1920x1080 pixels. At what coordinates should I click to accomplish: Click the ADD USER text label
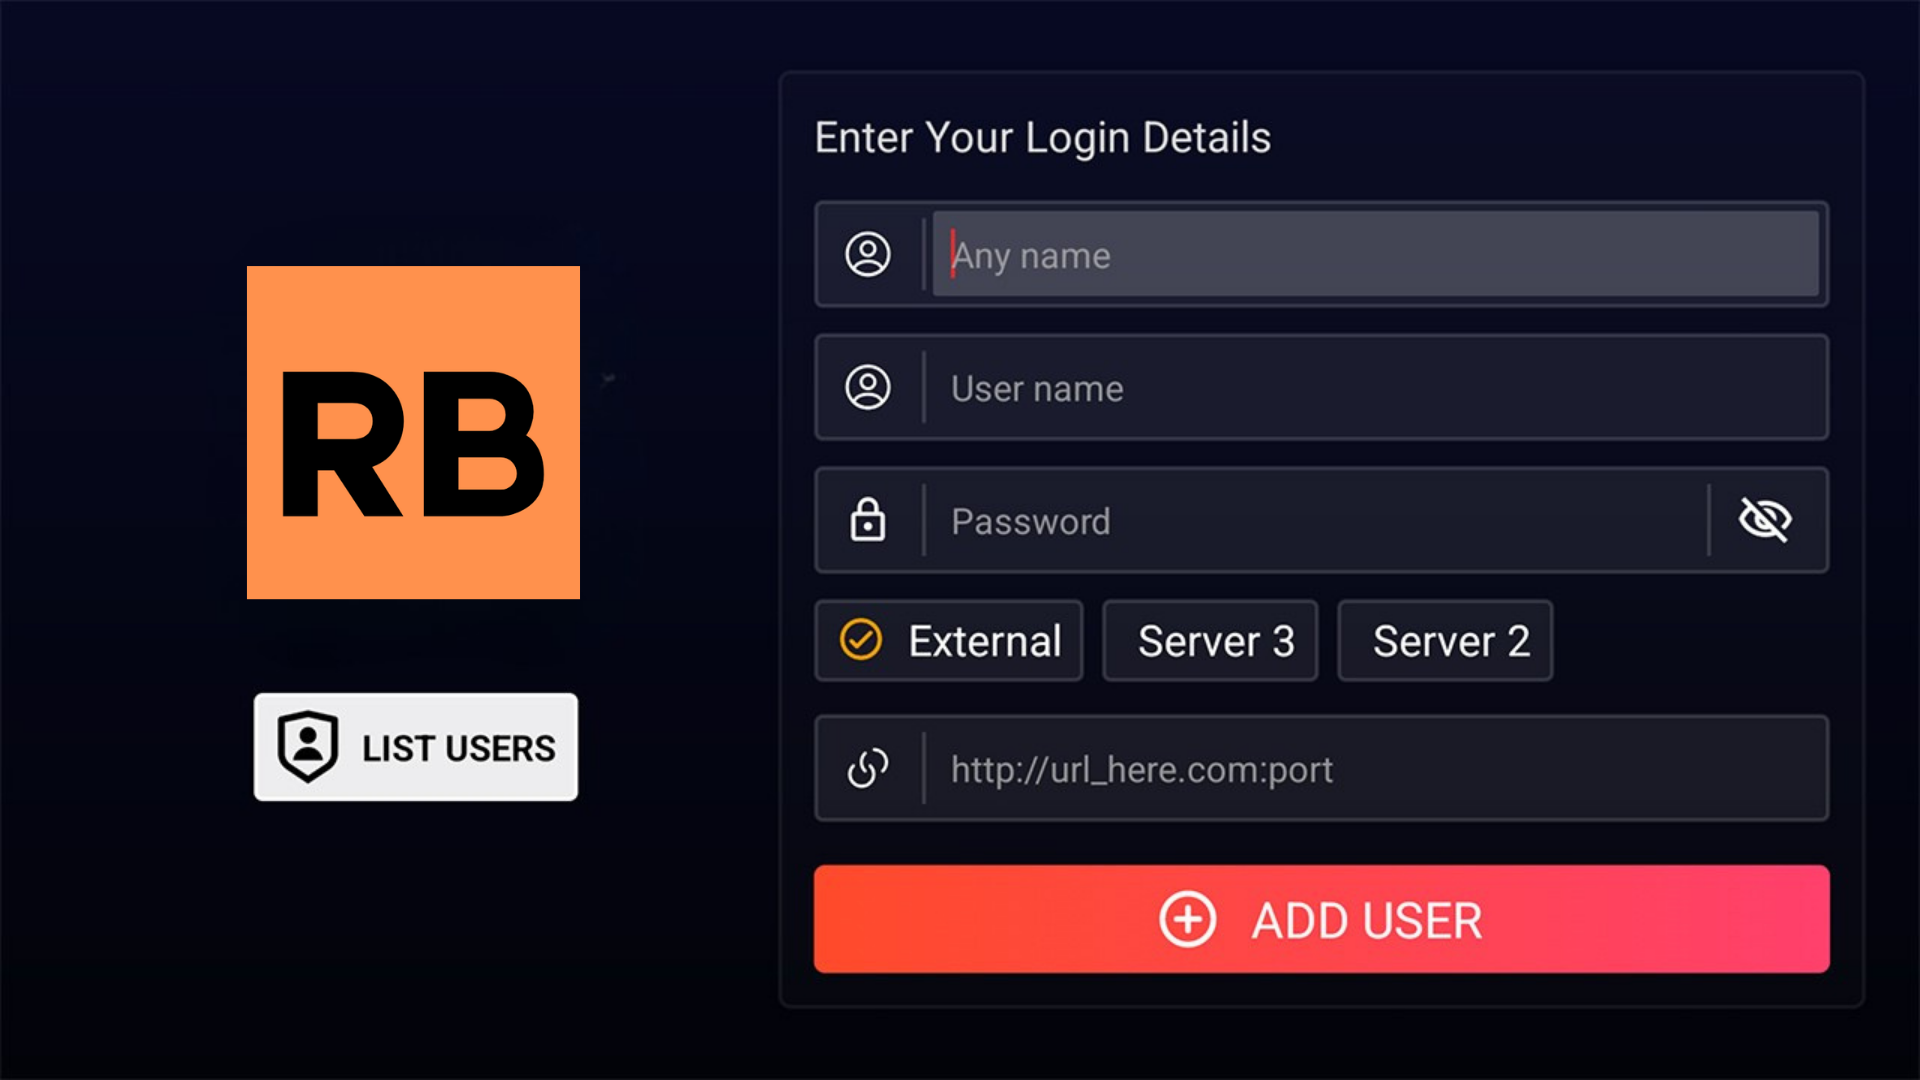(x=1366, y=920)
